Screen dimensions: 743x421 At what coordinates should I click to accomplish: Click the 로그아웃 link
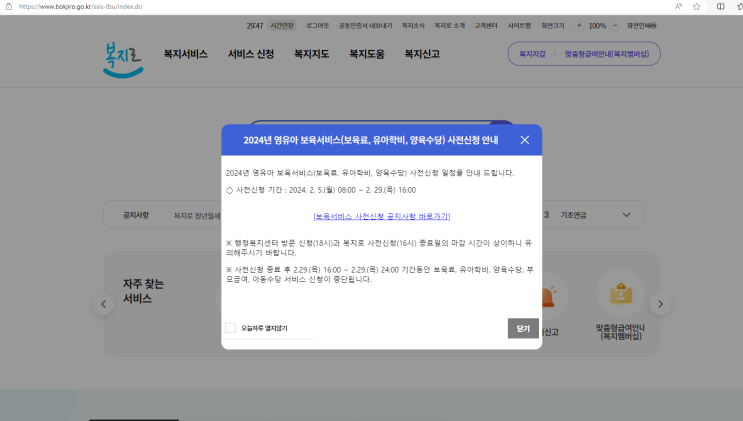click(x=317, y=25)
